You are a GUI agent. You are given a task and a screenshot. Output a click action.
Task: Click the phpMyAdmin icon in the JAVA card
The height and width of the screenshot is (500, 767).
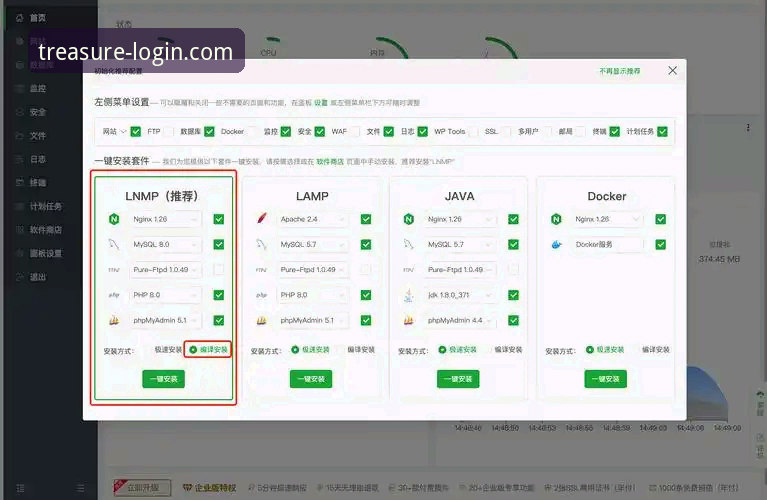point(409,320)
